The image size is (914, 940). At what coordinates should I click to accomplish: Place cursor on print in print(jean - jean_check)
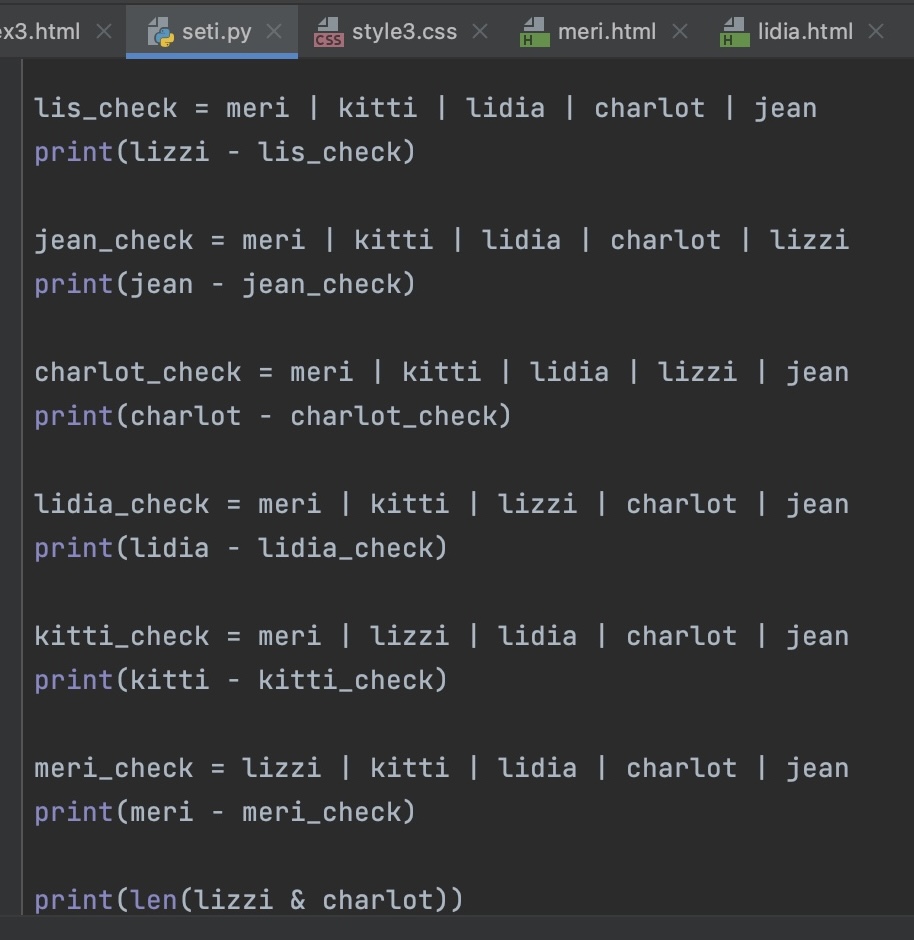click(74, 284)
